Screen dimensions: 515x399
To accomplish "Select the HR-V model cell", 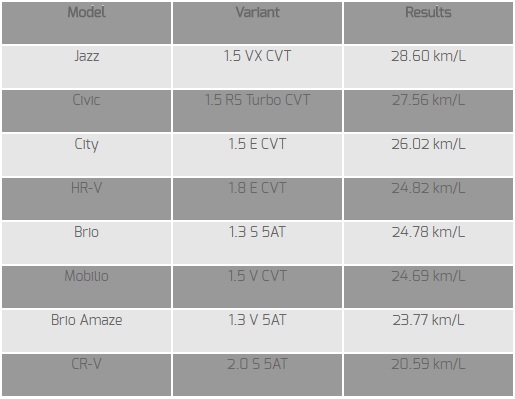I will (x=86, y=199).
